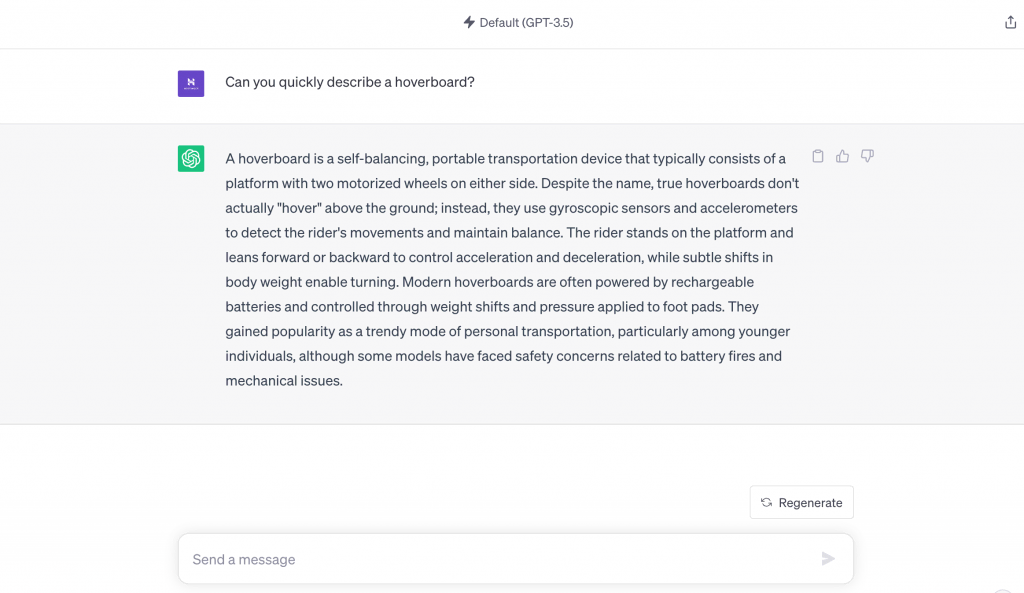Open sharing options via the upload arrow icon
The image size is (1024, 593).
coord(1011,20)
